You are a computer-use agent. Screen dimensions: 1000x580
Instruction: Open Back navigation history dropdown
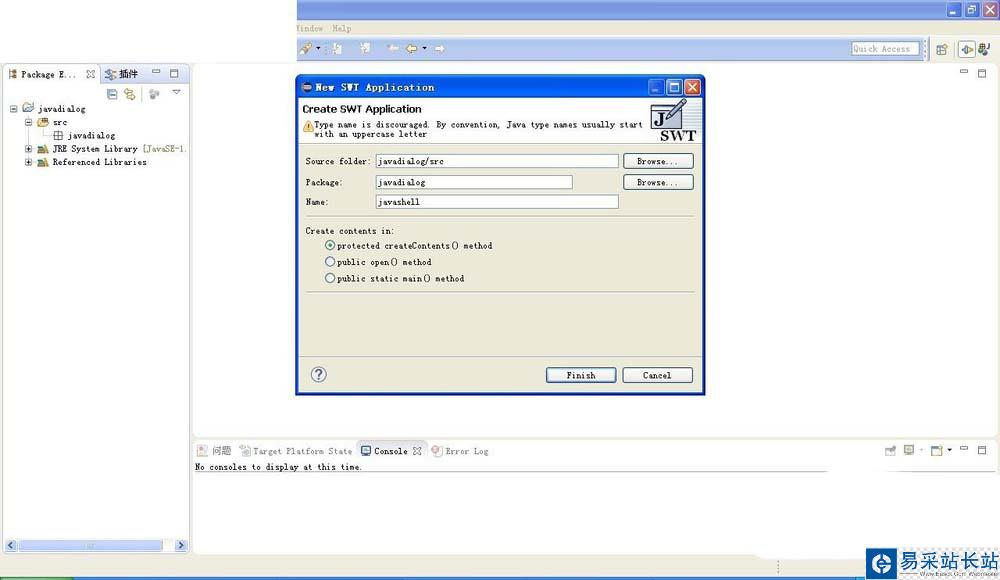(x=424, y=48)
